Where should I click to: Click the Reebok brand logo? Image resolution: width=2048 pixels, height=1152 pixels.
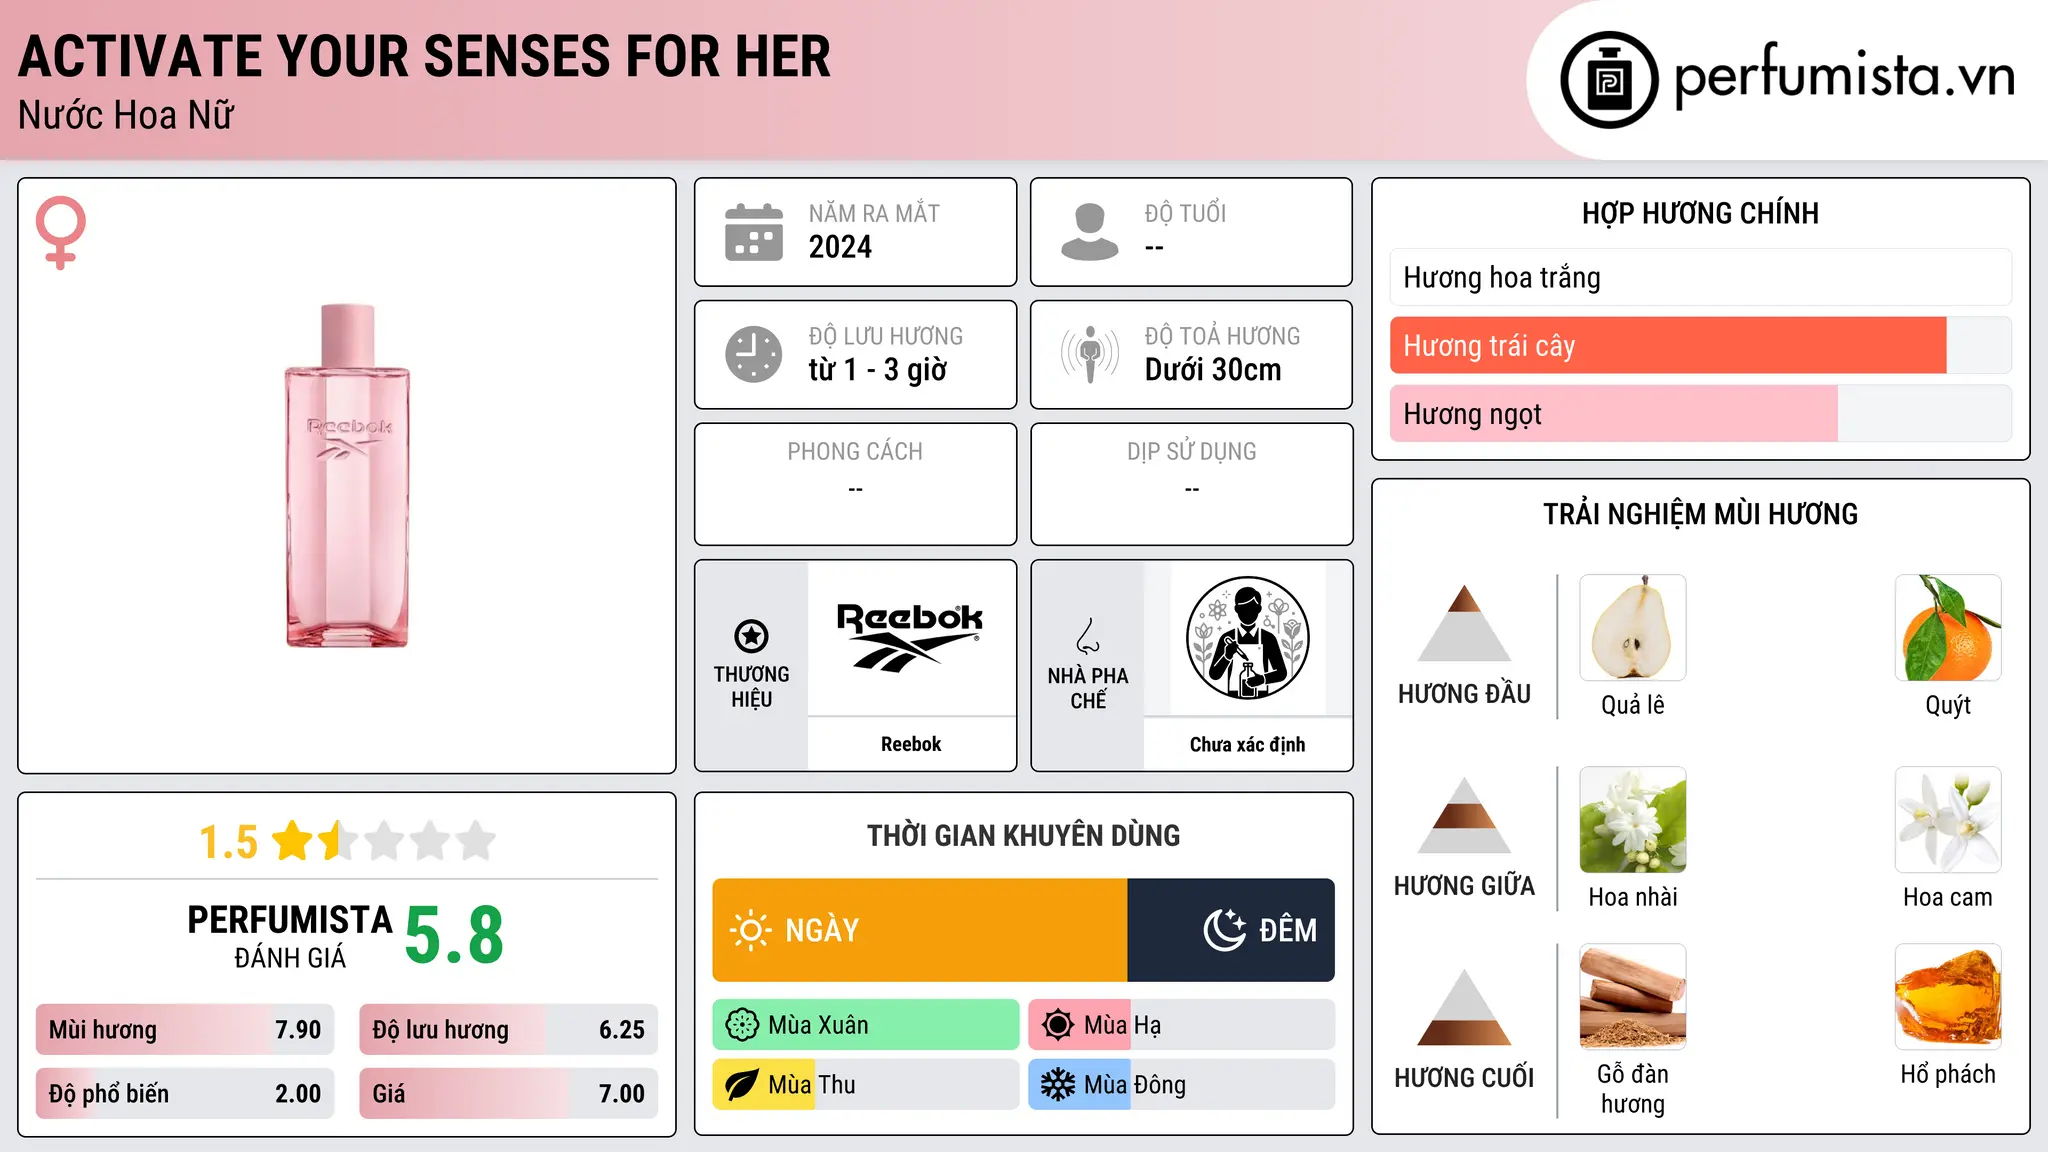(x=910, y=636)
